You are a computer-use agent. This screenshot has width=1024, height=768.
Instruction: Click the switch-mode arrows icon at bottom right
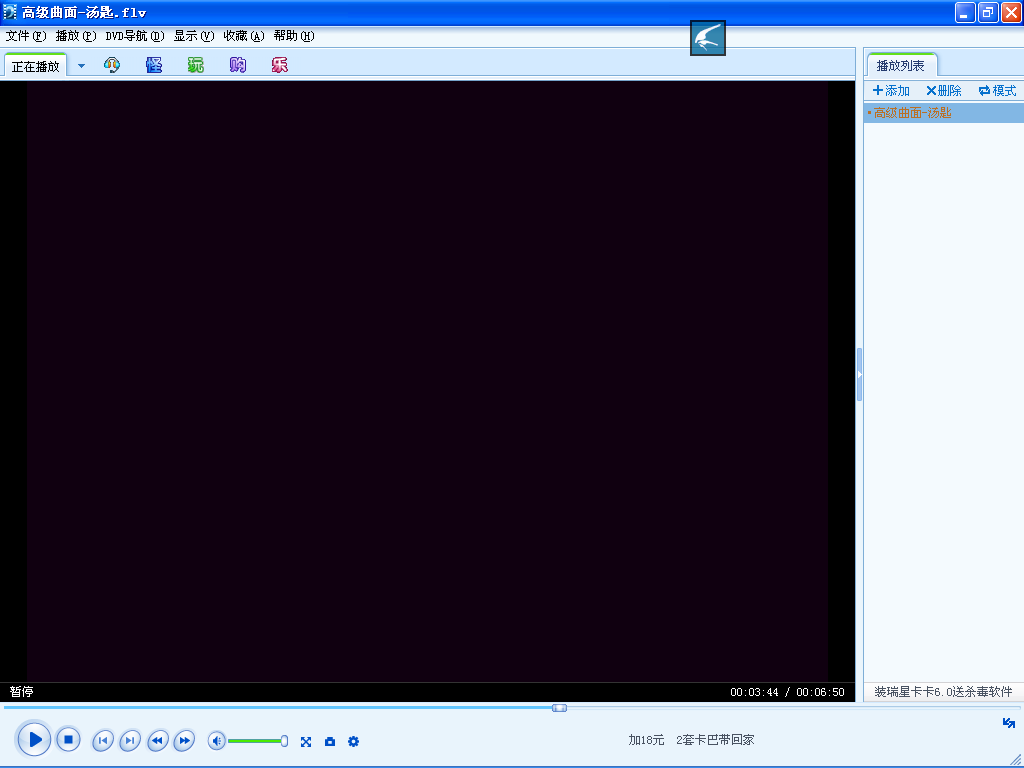pyautogui.click(x=1009, y=722)
